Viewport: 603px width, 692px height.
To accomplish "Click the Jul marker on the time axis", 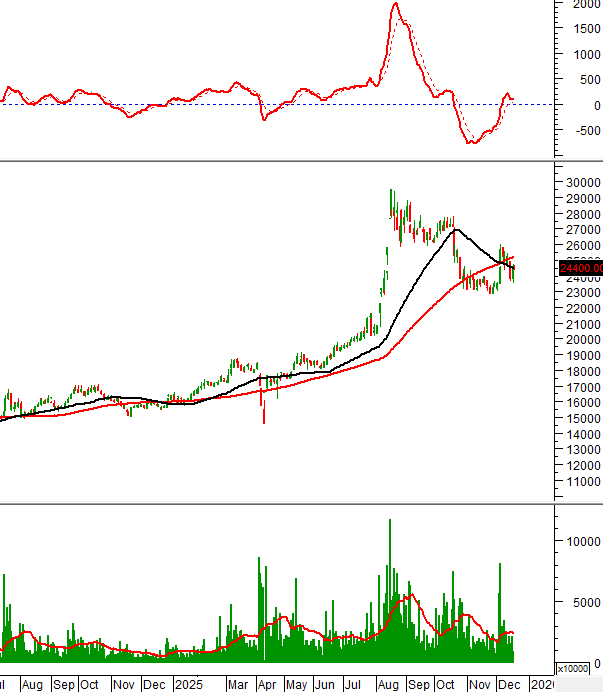I will [352, 685].
